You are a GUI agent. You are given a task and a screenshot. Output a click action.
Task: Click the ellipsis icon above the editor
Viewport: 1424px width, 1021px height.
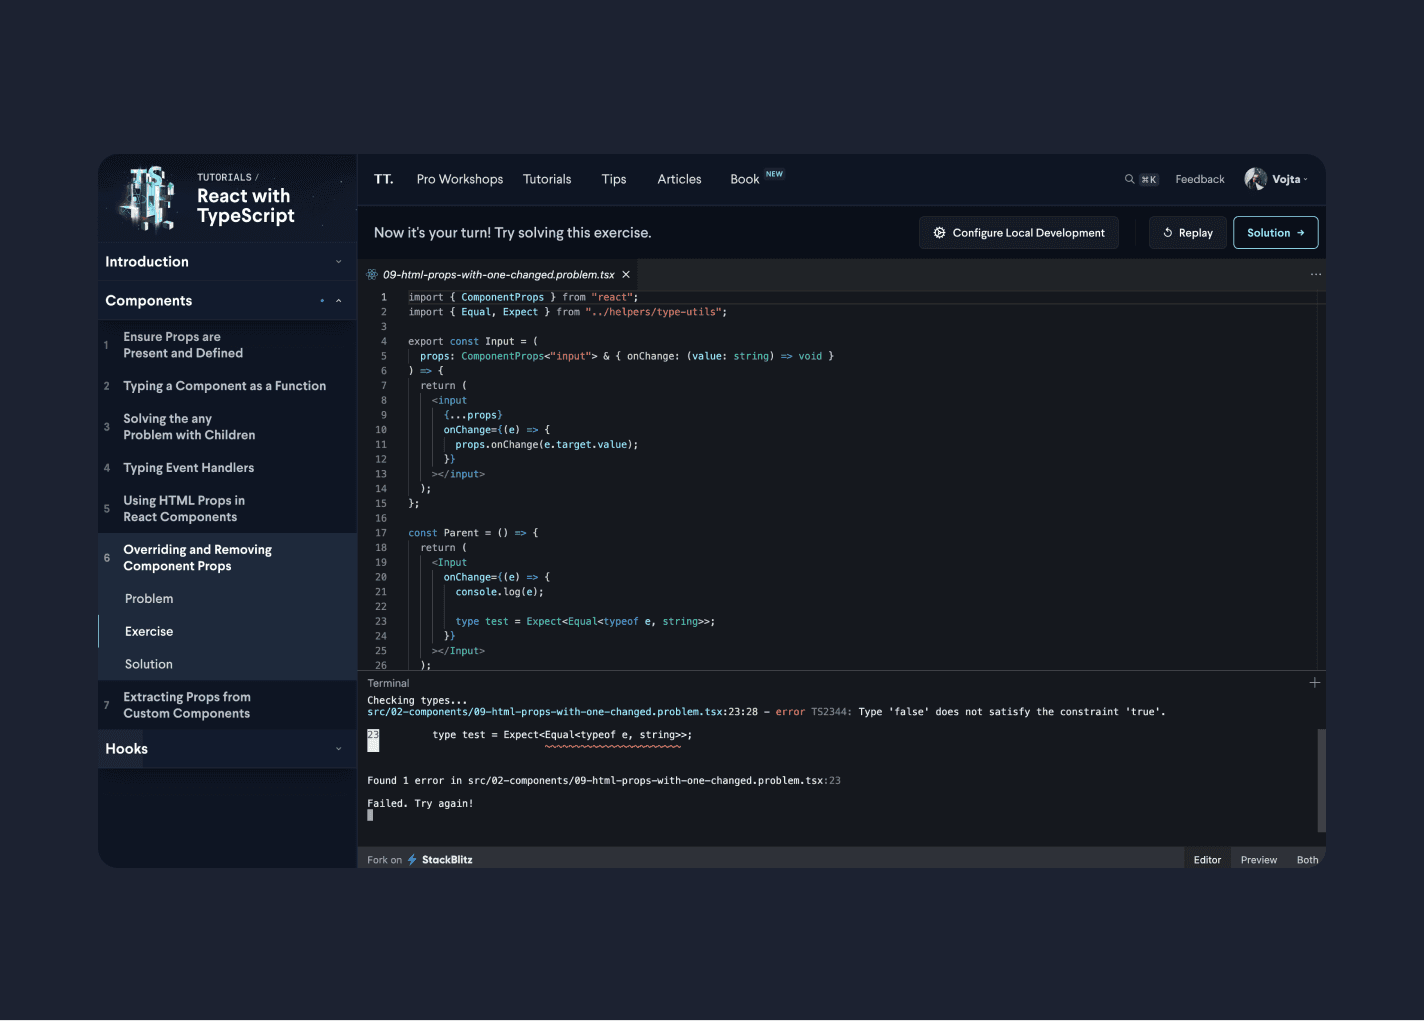1316,274
